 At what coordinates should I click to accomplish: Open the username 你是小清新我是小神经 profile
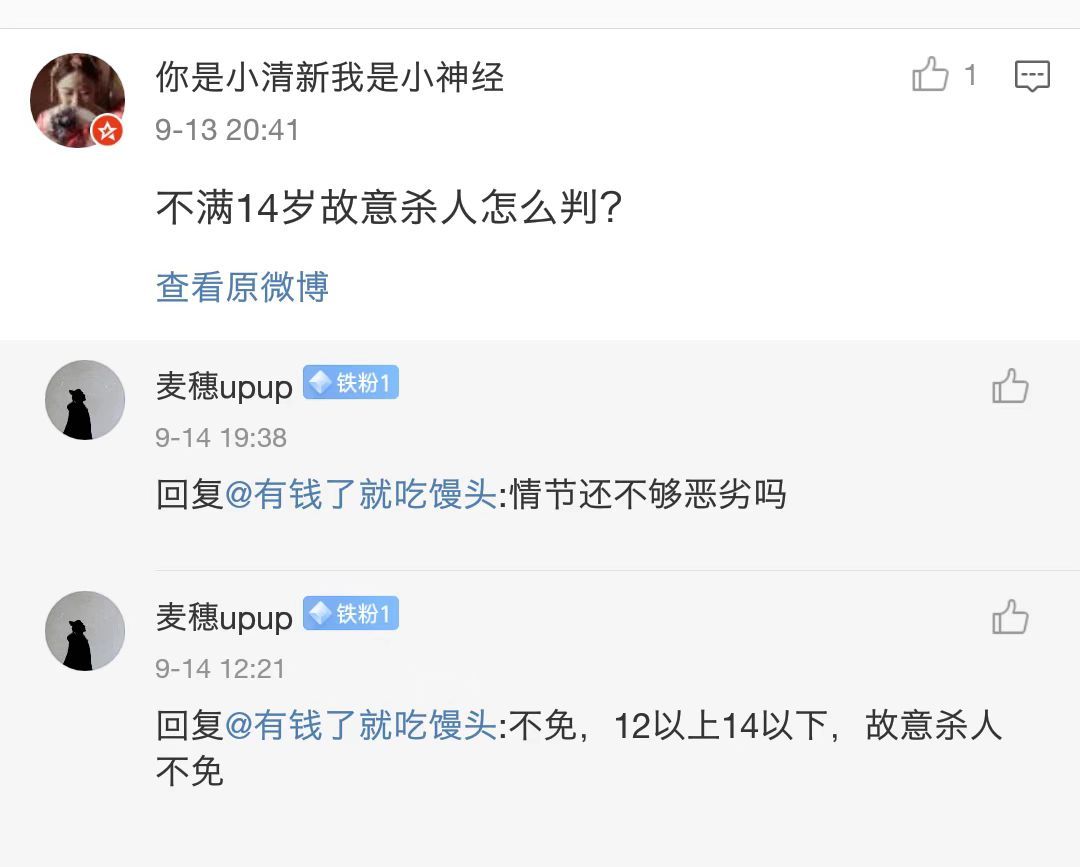(330, 77)
